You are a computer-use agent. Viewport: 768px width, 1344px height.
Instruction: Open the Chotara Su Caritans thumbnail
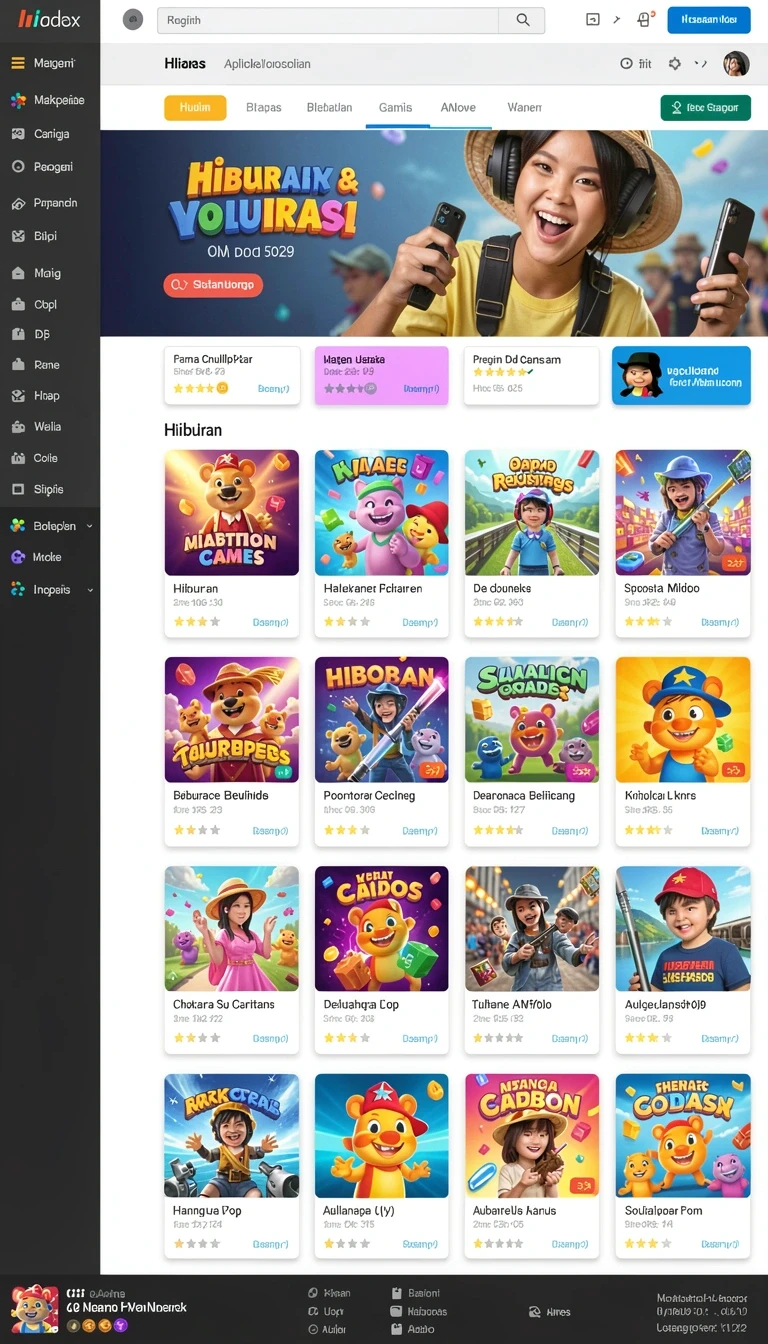232,929
